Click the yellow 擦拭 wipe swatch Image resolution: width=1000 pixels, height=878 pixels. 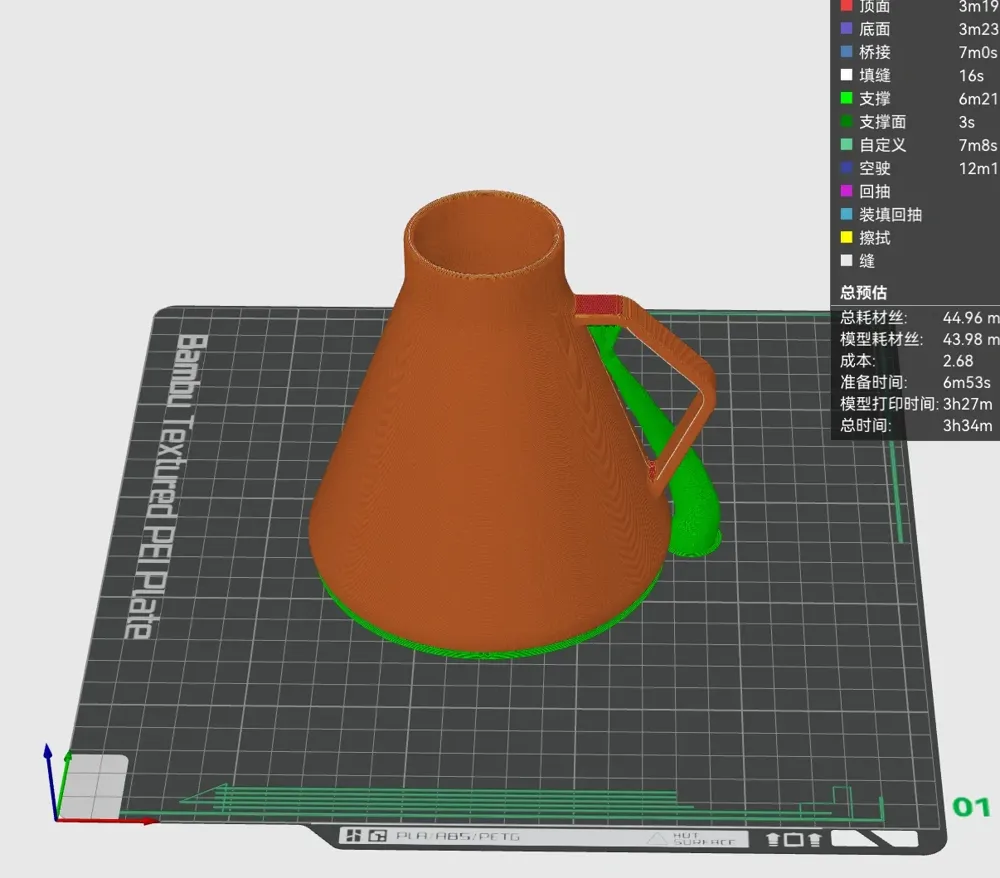click(846, 237)
